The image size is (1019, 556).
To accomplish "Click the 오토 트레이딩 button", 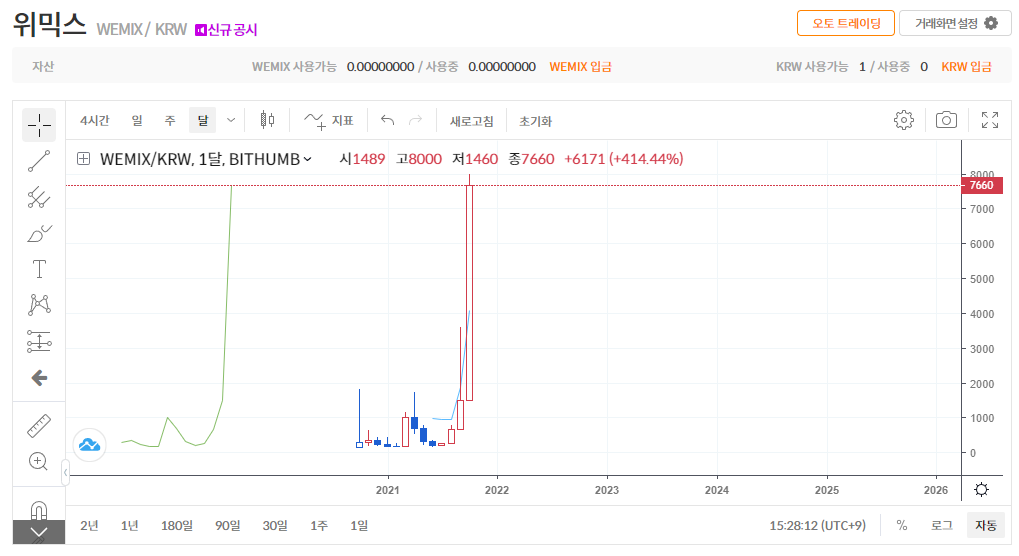I will [846, 23].
